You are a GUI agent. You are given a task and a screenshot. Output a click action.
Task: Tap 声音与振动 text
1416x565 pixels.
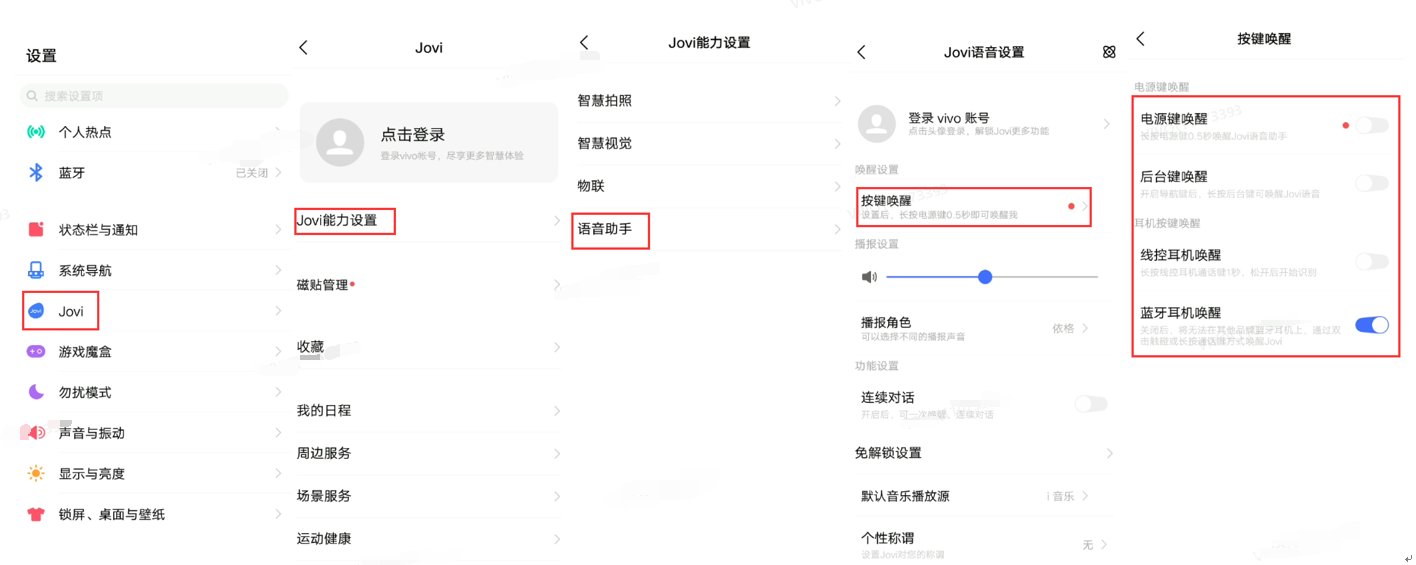[92, 433]
